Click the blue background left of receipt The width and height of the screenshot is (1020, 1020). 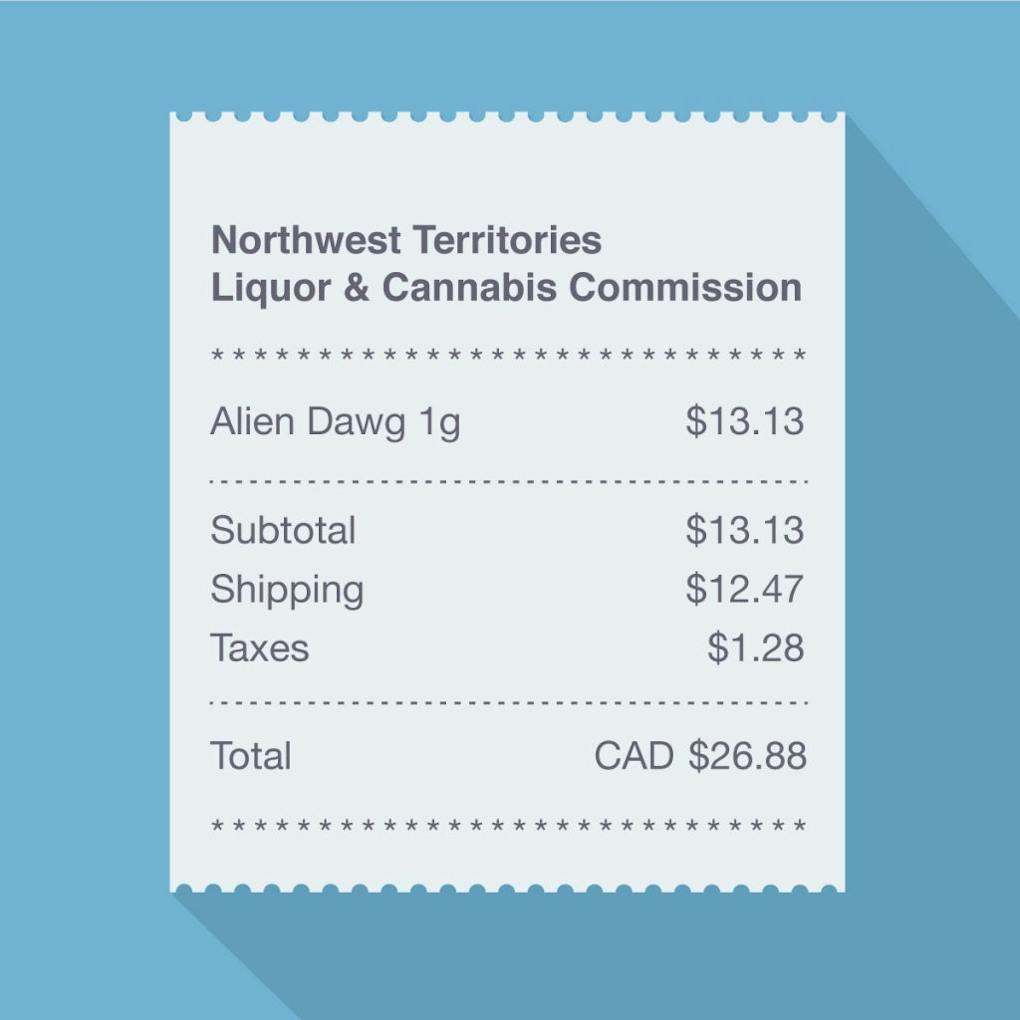tap(85, 500)
